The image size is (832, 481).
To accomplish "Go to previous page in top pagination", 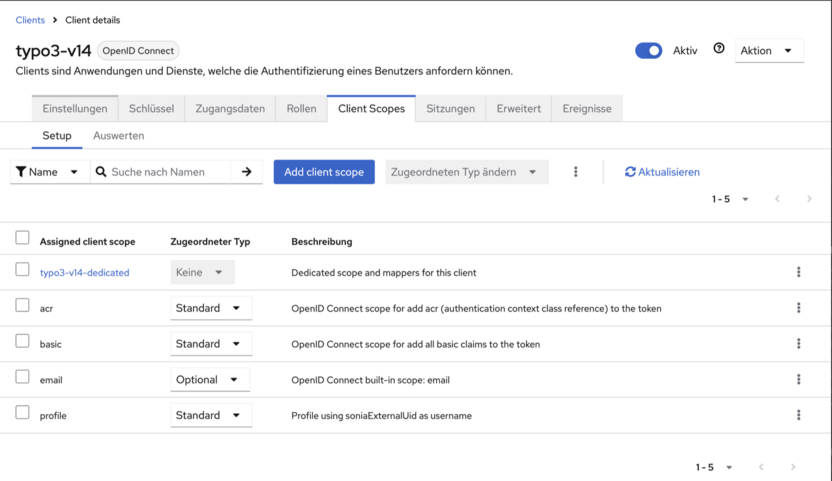I will tap(777, 199).
